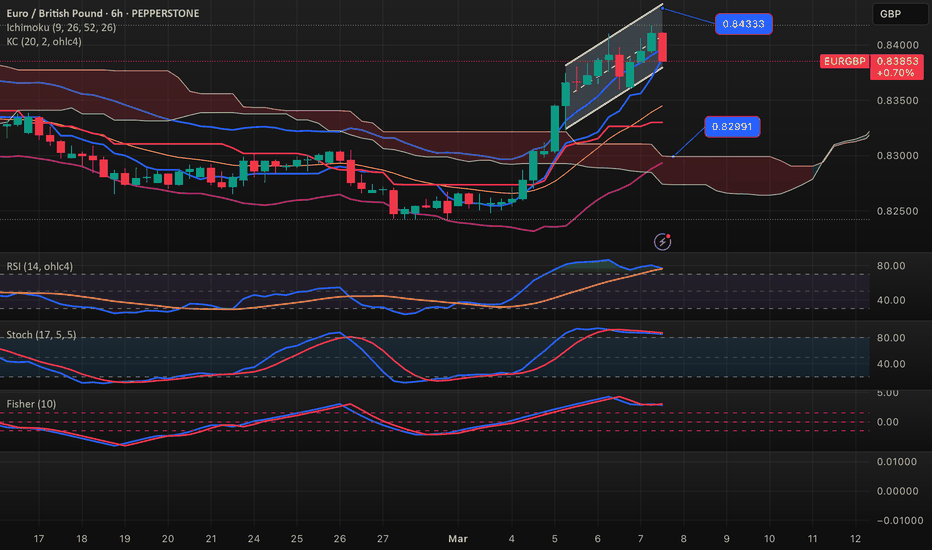Viewport: 932px width, 550px height.
Task: Click date 12 on time axis
Action: 855,539
